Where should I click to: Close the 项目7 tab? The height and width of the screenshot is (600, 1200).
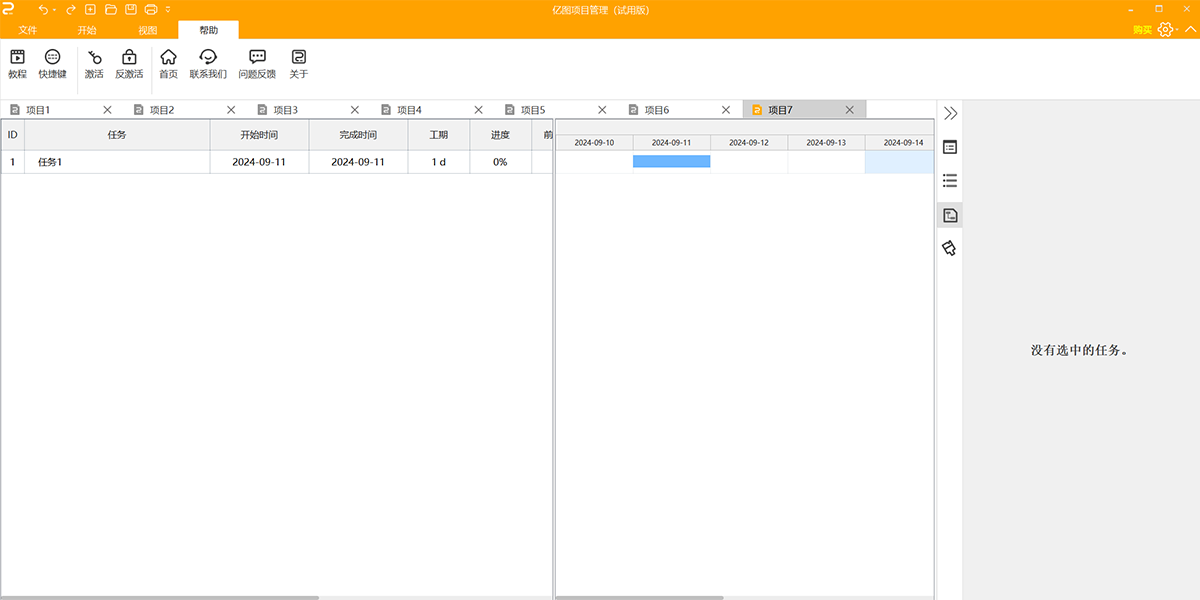[x=850, y=110]
